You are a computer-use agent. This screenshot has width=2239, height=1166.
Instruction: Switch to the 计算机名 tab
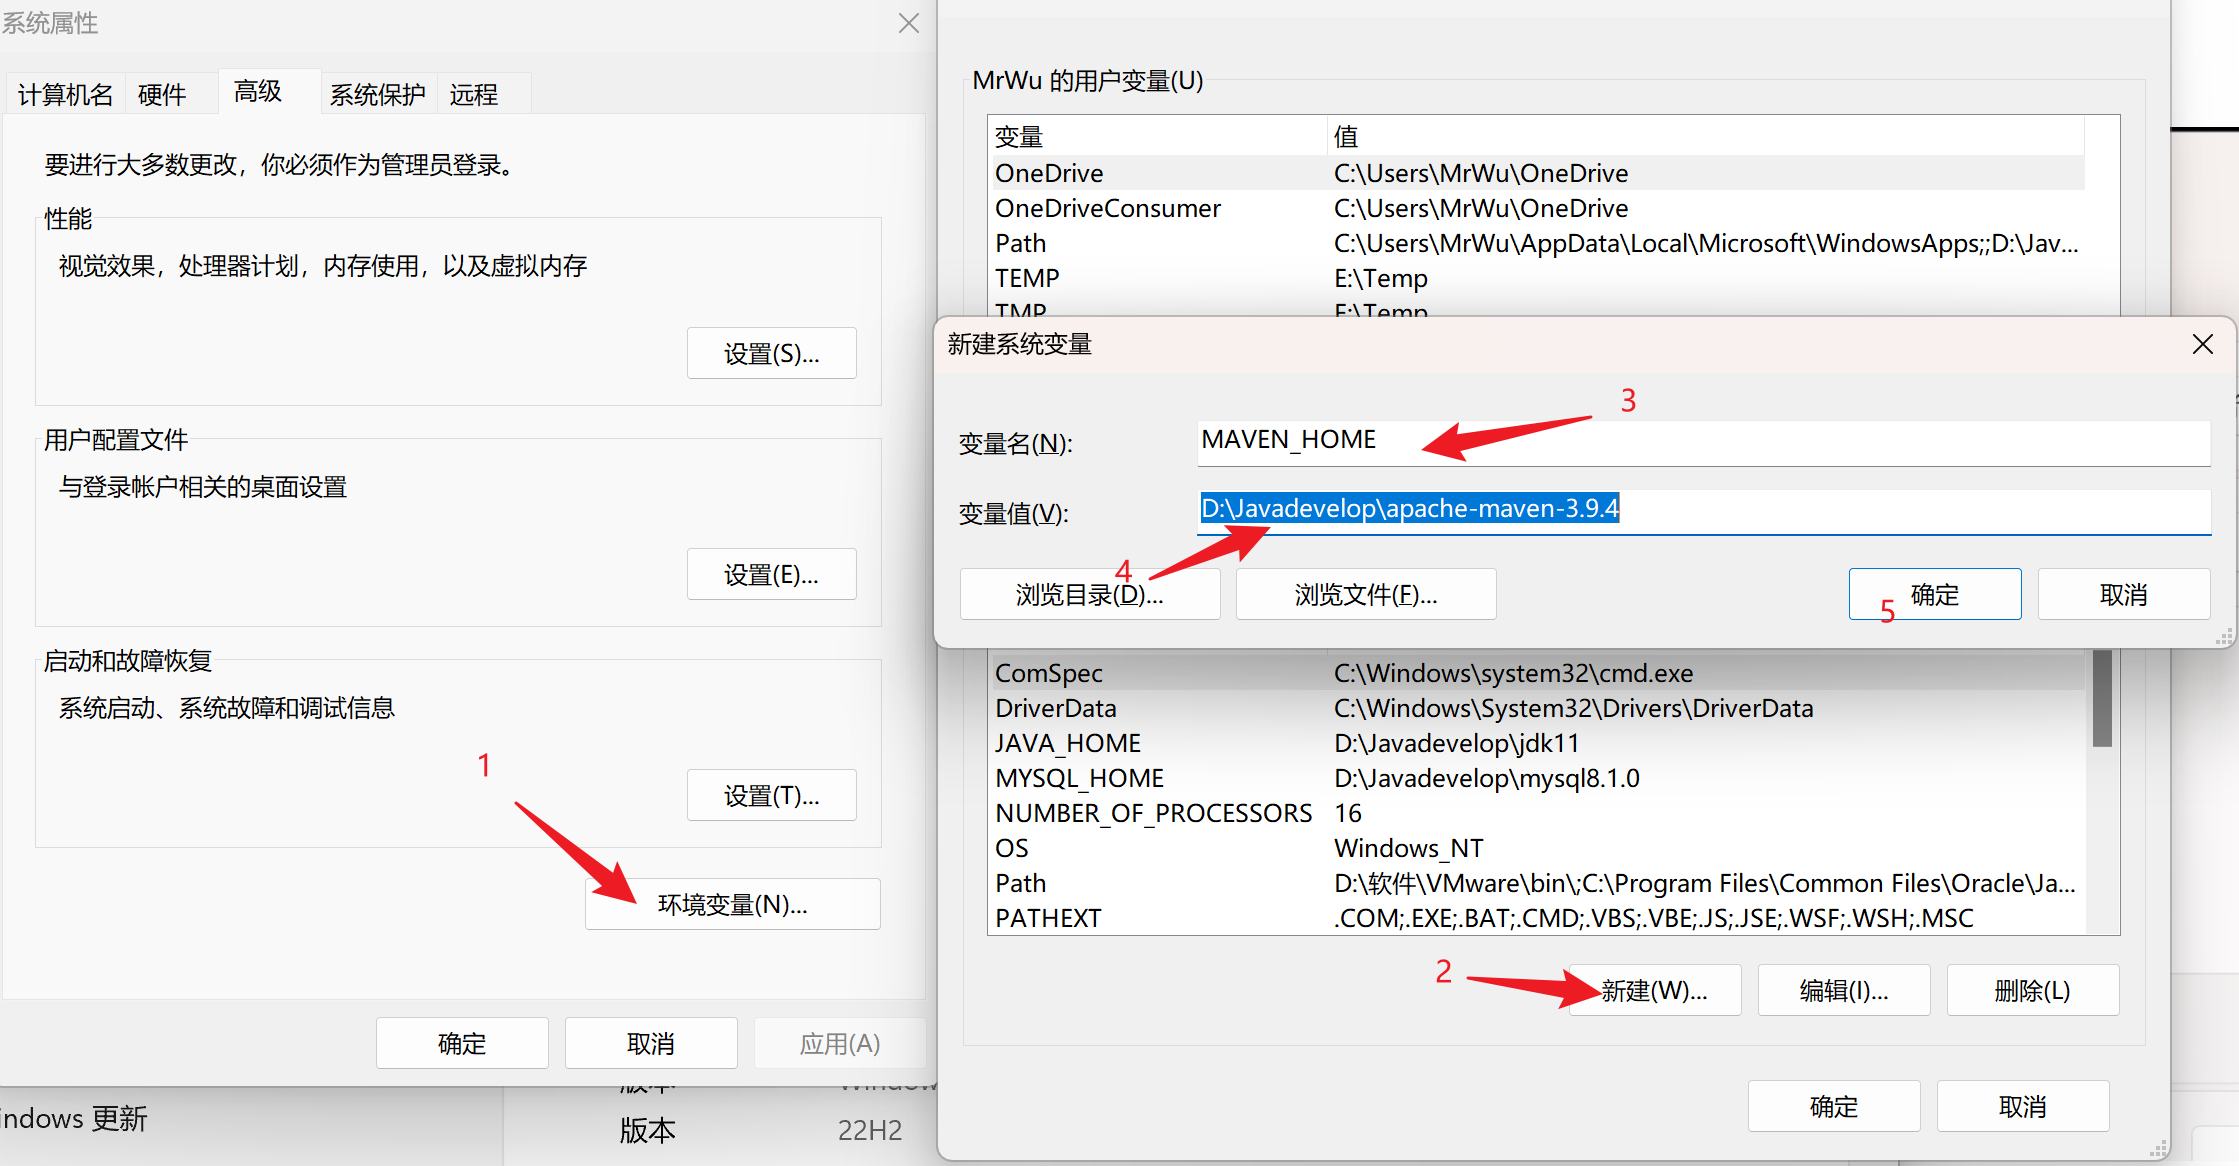click(64, 93)
